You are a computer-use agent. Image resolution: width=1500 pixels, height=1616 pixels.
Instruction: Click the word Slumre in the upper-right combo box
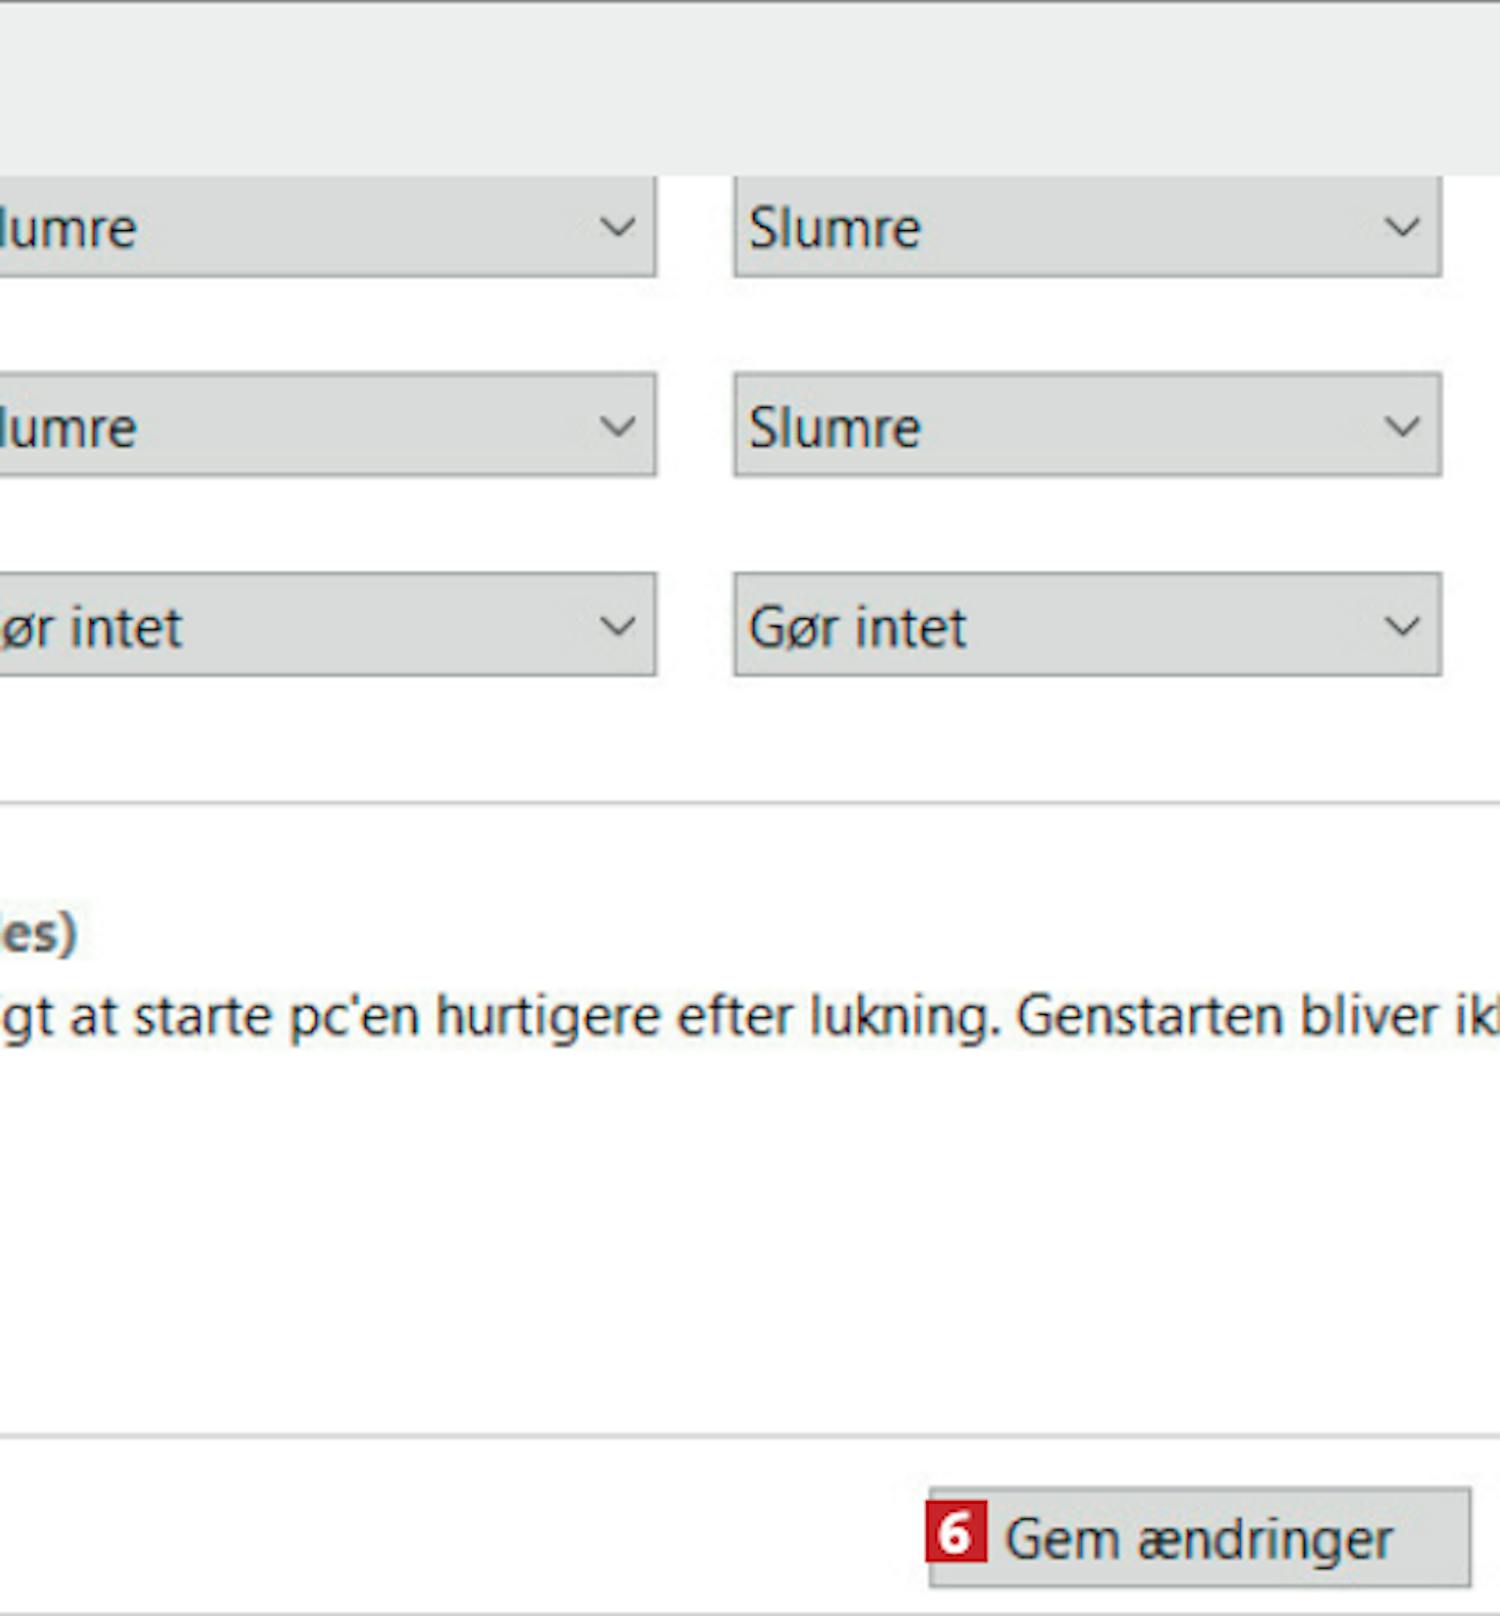click(834, 228)
